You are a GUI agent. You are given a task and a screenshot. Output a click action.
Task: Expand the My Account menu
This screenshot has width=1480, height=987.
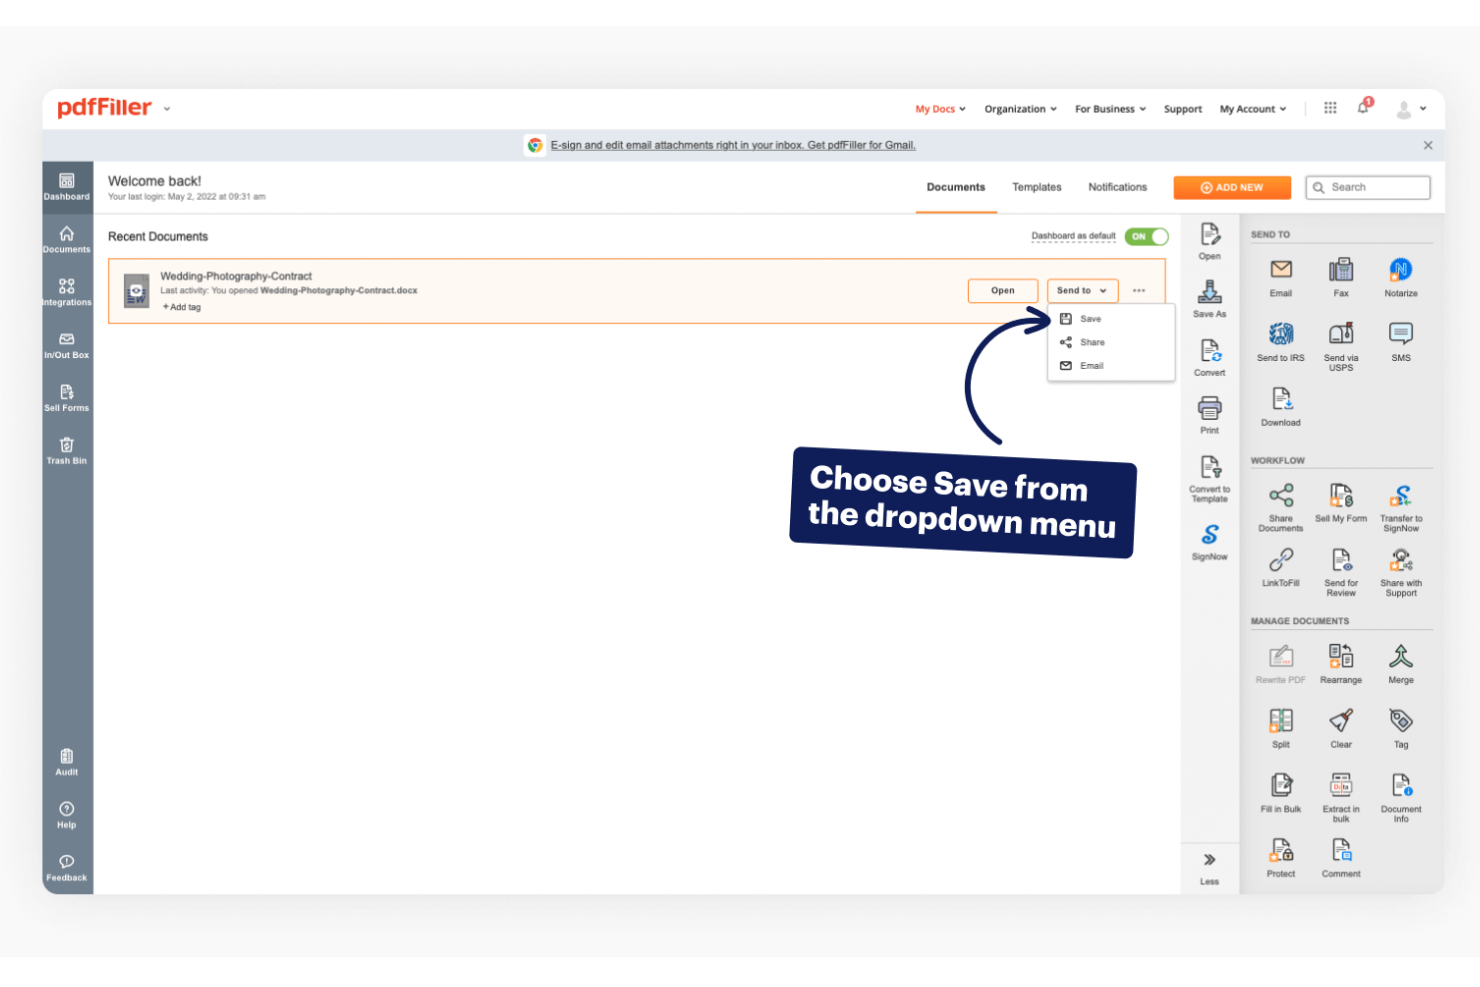pyautogui.click(x=1252, y=108)
